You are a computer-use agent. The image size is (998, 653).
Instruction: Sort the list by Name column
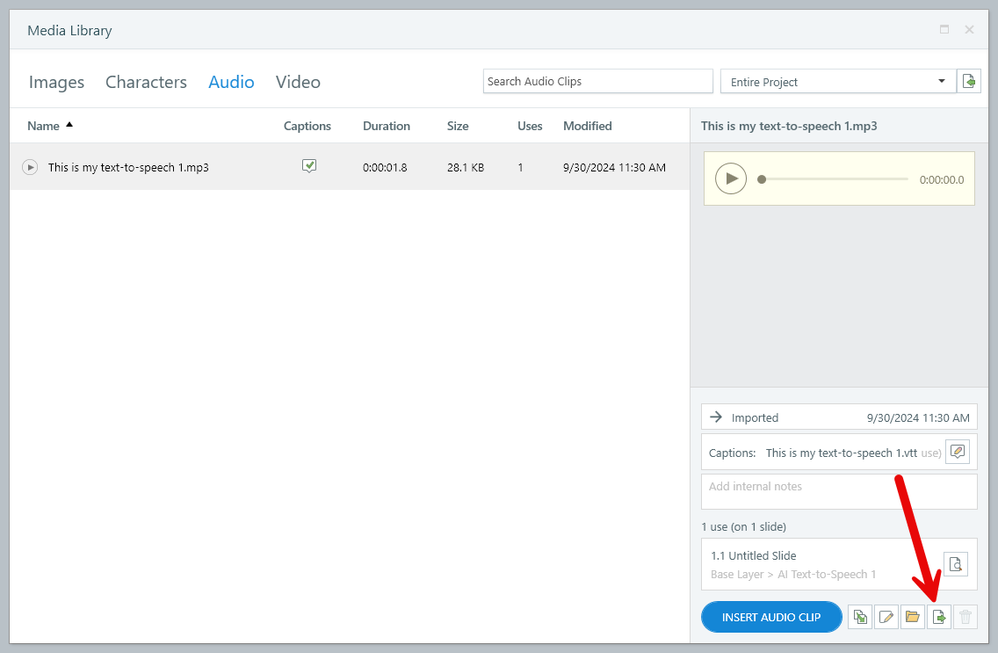[44, 126]
